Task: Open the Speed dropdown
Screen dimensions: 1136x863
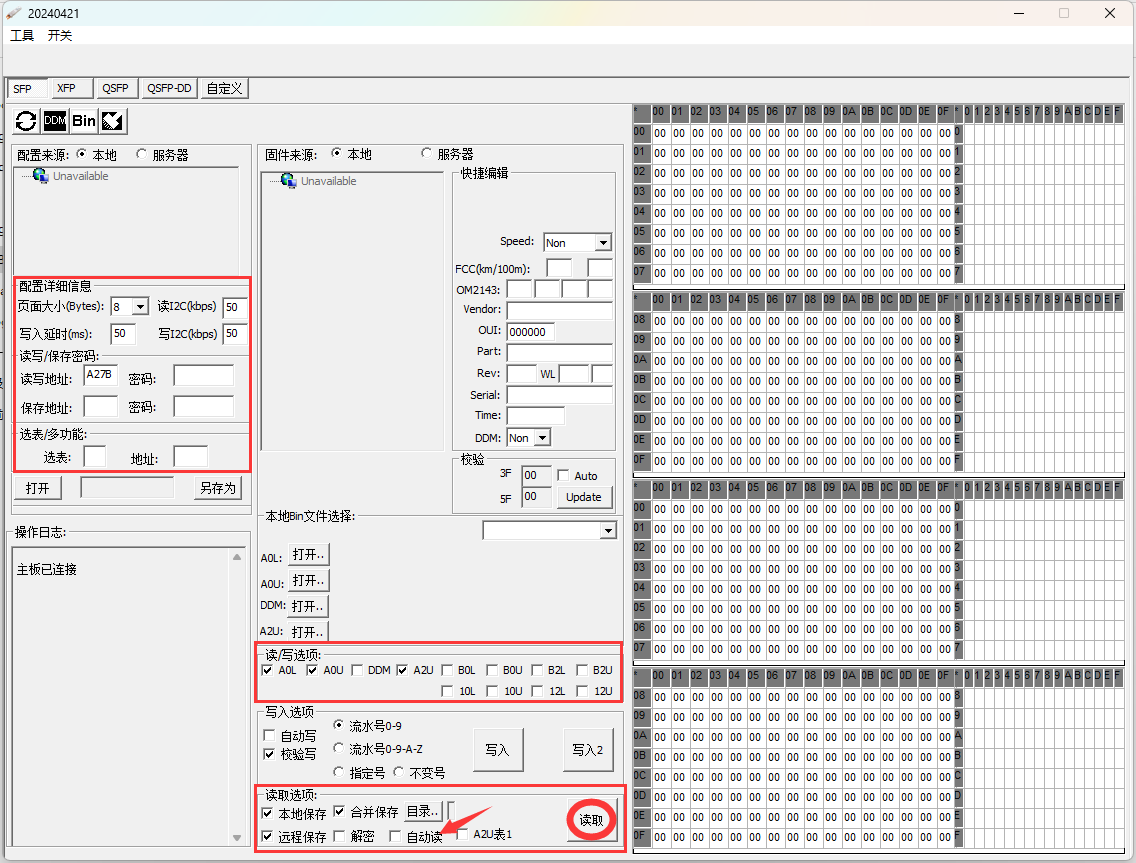Action: click(x=602, y=243)
